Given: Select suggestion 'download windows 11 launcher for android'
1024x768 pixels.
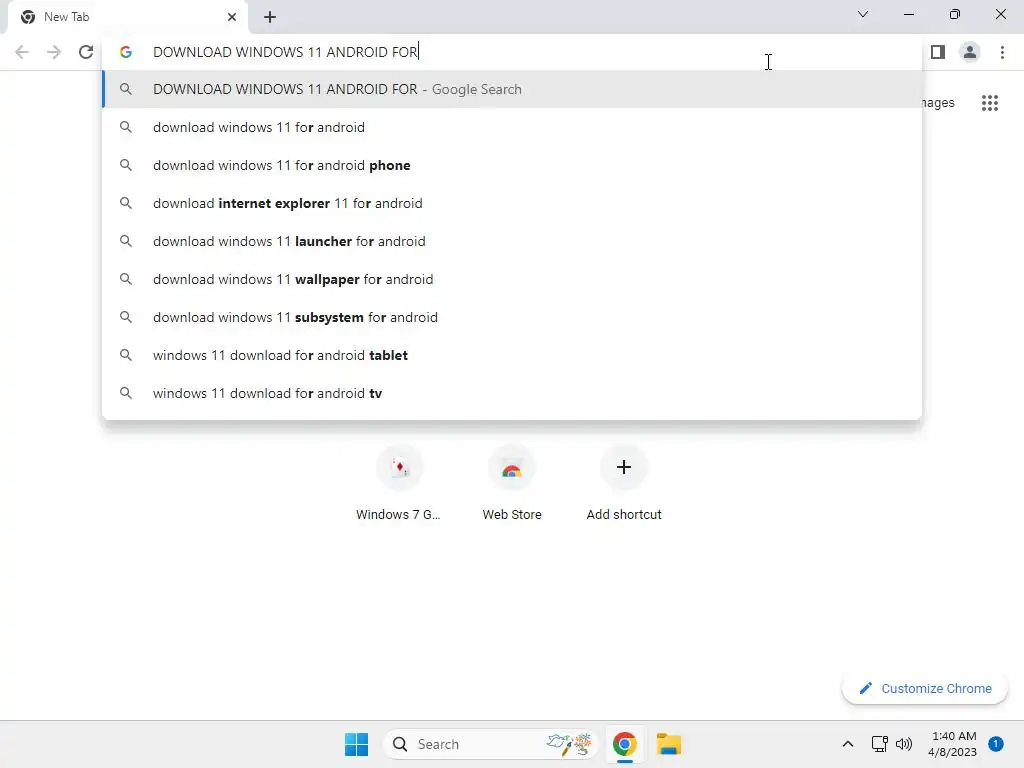Looking at the screenshot, I should coord(512,241).
